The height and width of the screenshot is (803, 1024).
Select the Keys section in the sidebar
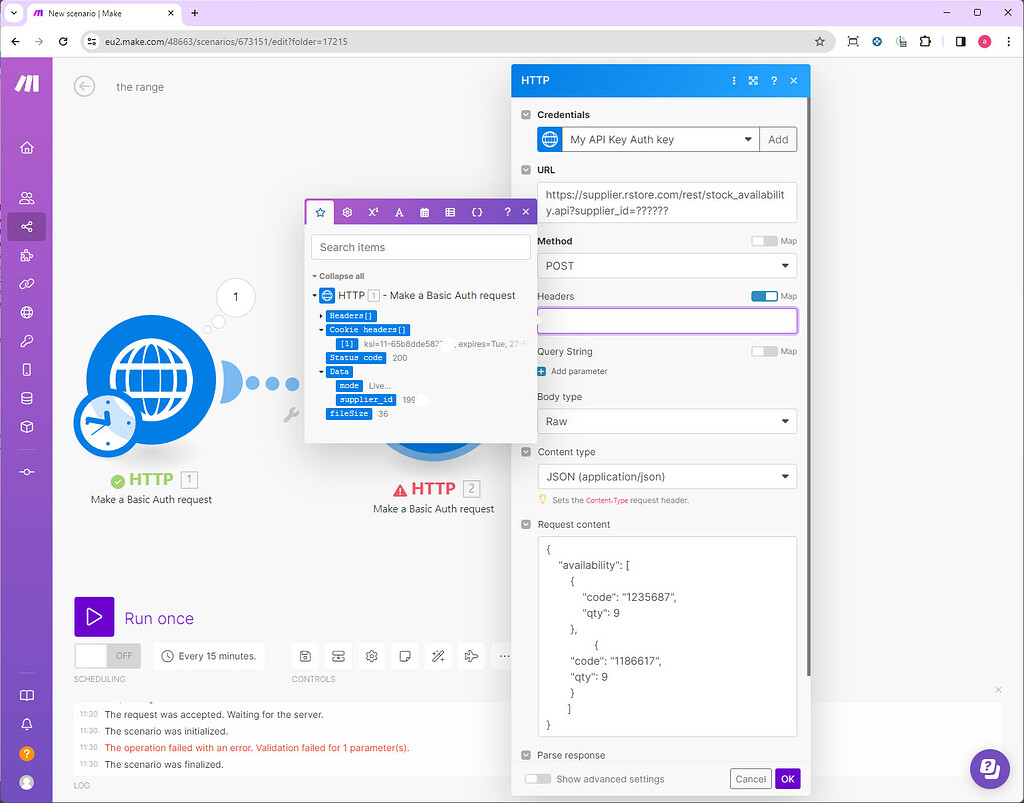pyautogui.click(x=26, y=340)
